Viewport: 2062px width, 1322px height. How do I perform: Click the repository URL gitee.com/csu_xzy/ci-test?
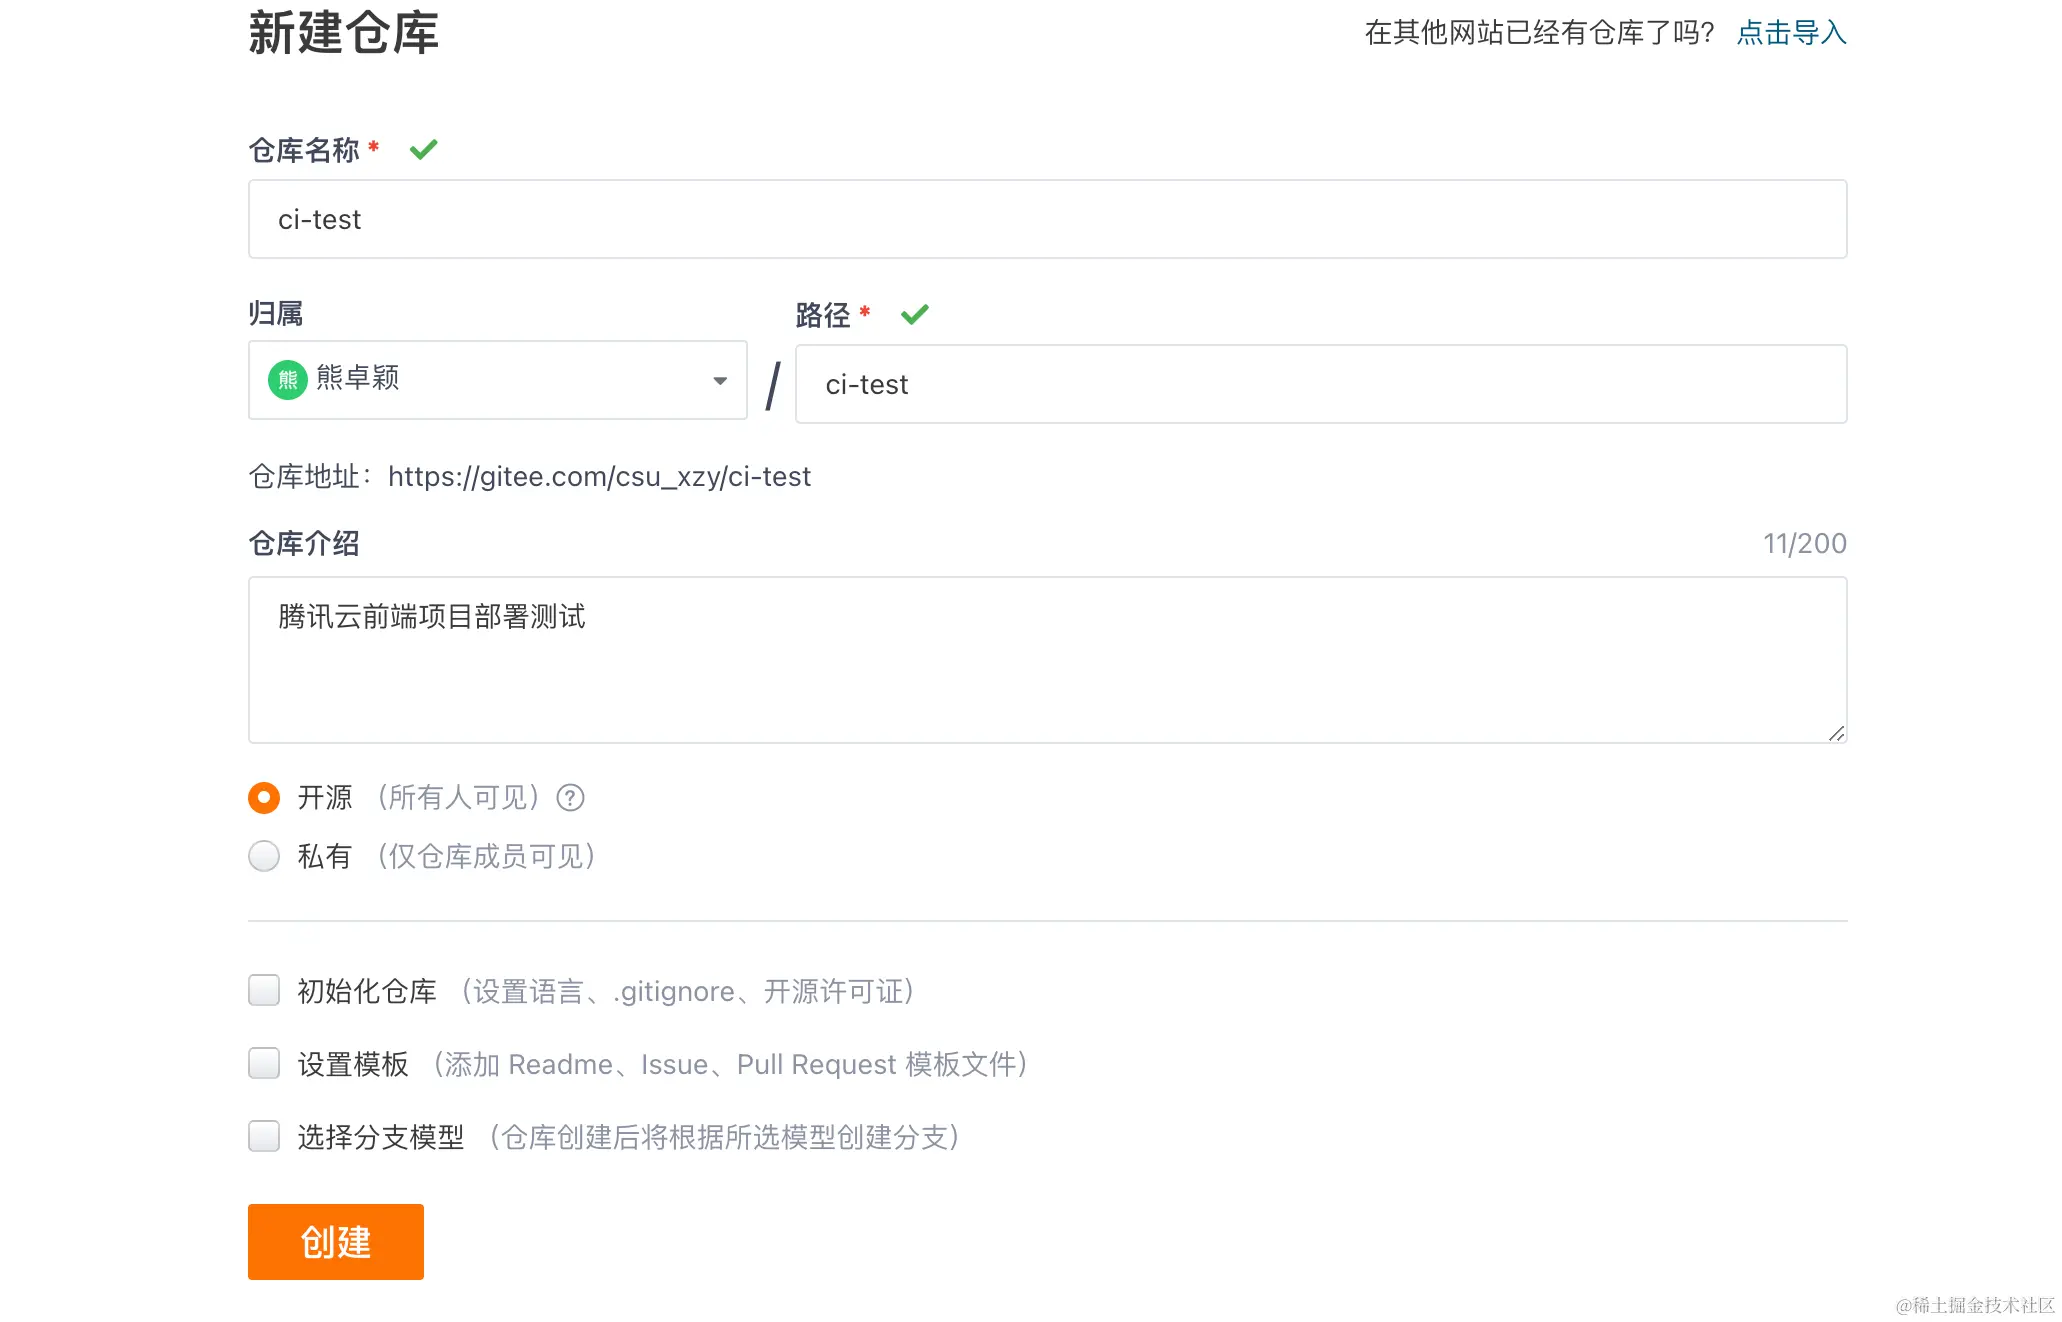[x=600, y=477]
